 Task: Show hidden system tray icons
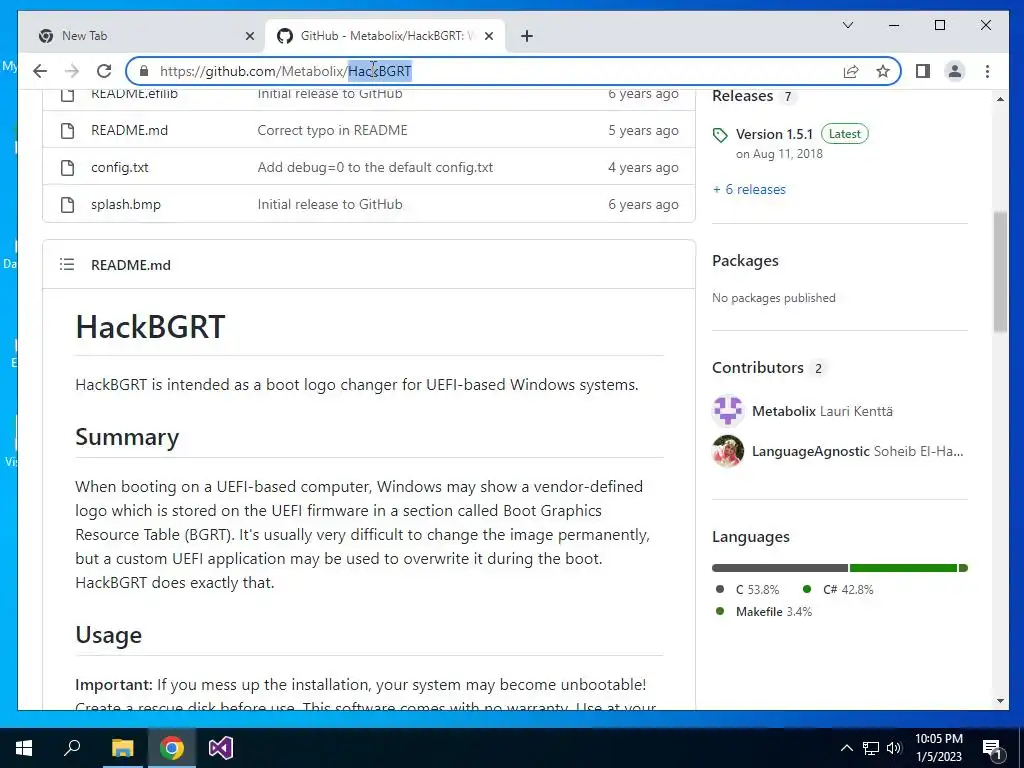point(846,748)
